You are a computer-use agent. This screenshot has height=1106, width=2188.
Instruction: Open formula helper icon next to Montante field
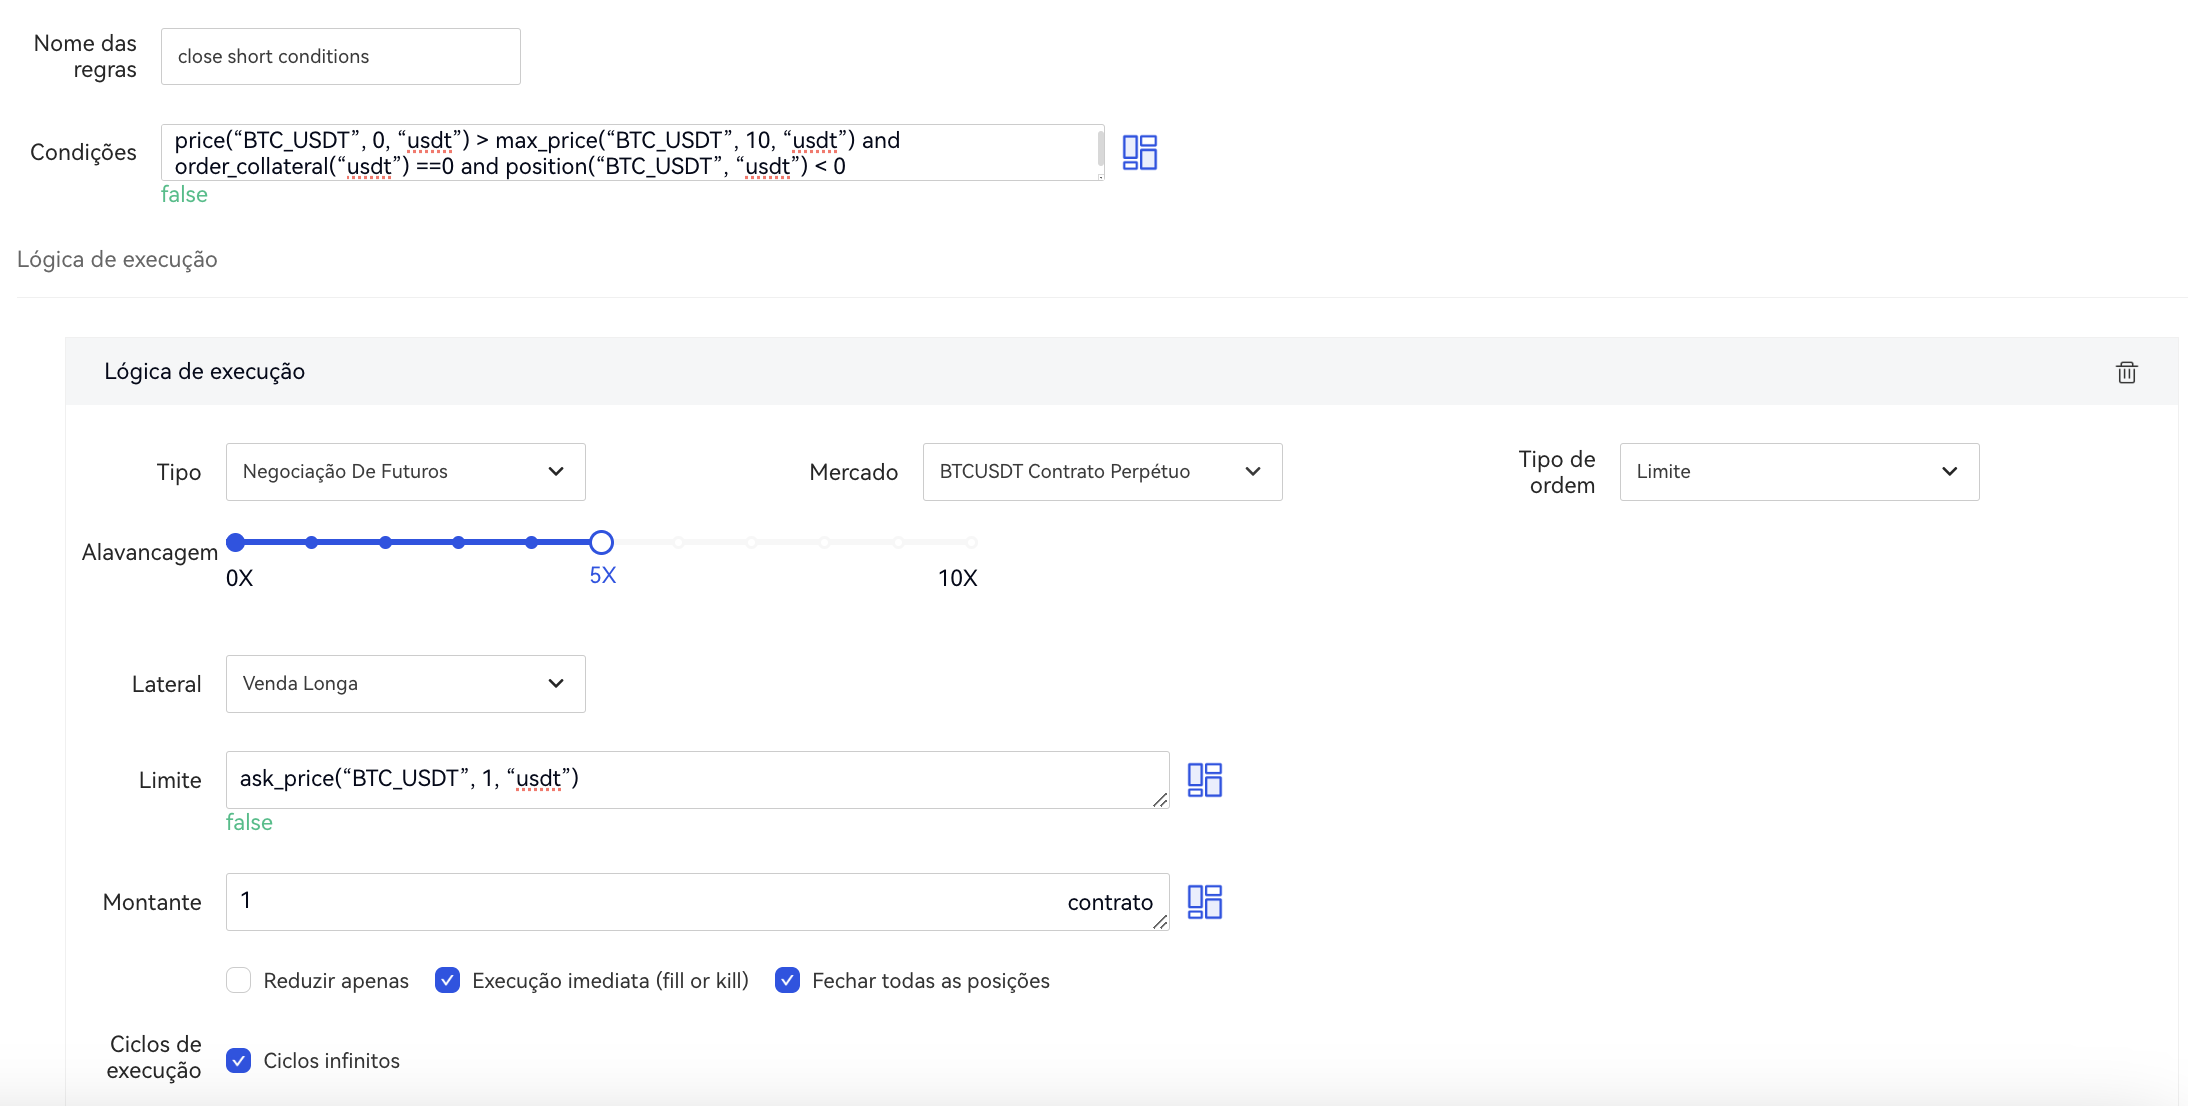1204,902
